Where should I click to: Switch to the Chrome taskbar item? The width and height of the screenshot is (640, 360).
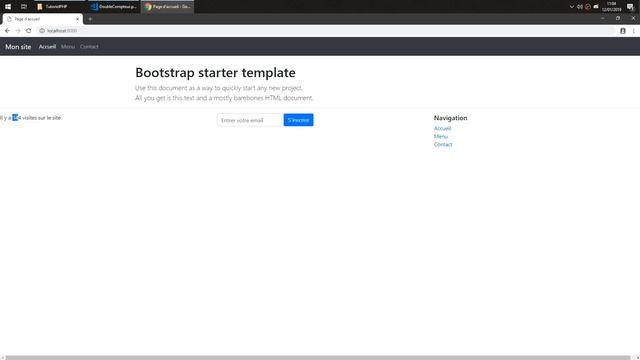click(167, 7)
